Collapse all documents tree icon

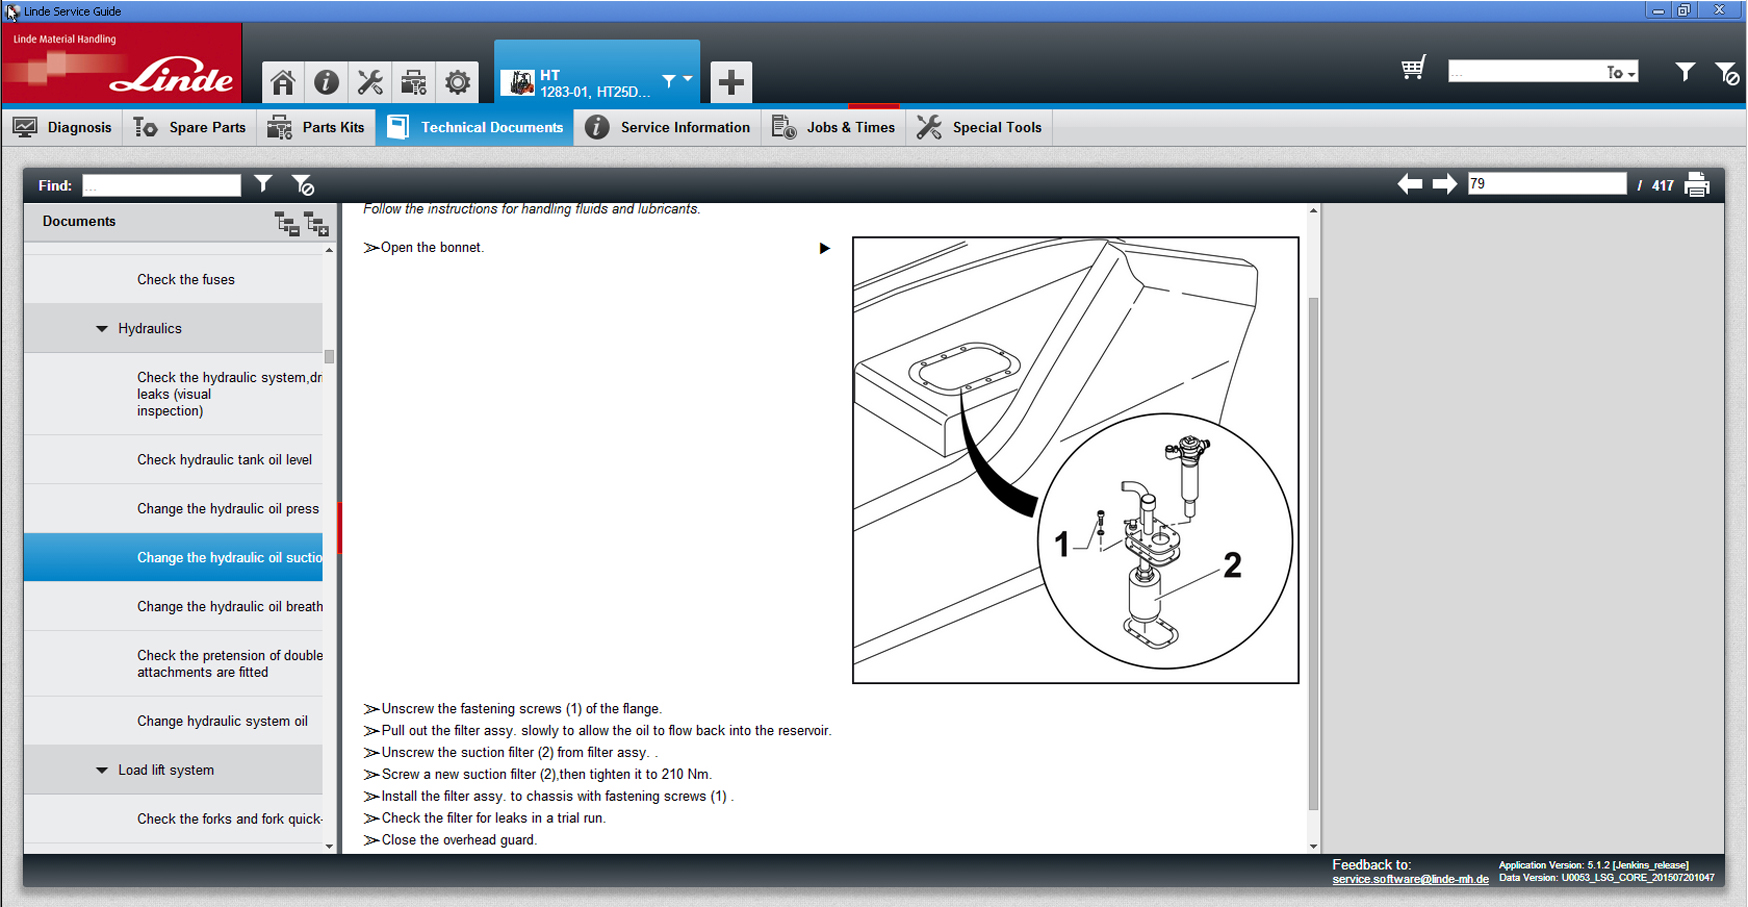(x=287, y=223)
